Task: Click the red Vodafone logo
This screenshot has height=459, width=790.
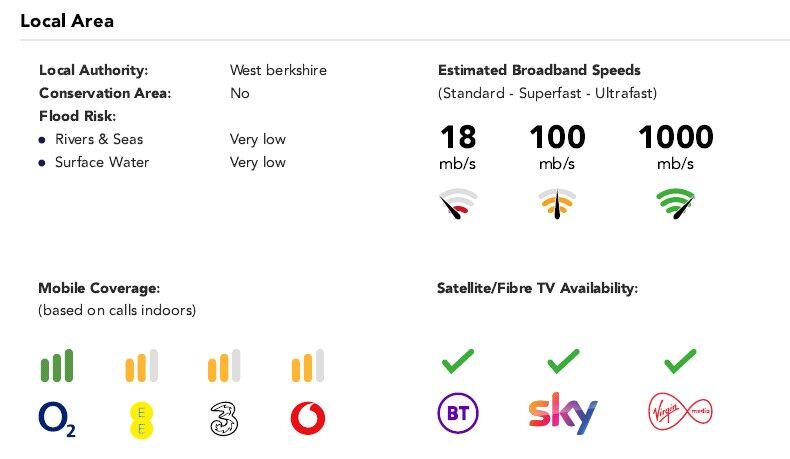Action: coord(307,417)
